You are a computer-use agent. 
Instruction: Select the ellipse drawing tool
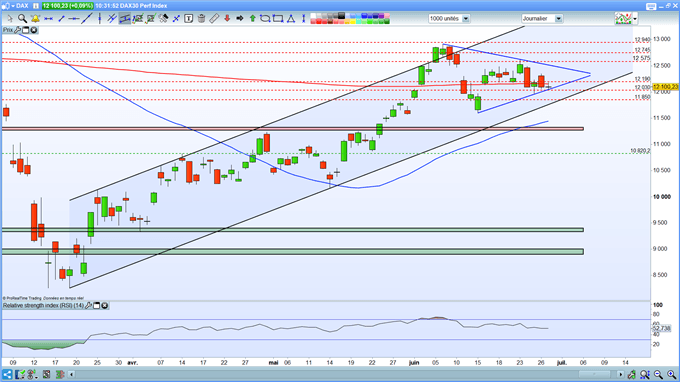coord(265,19)
